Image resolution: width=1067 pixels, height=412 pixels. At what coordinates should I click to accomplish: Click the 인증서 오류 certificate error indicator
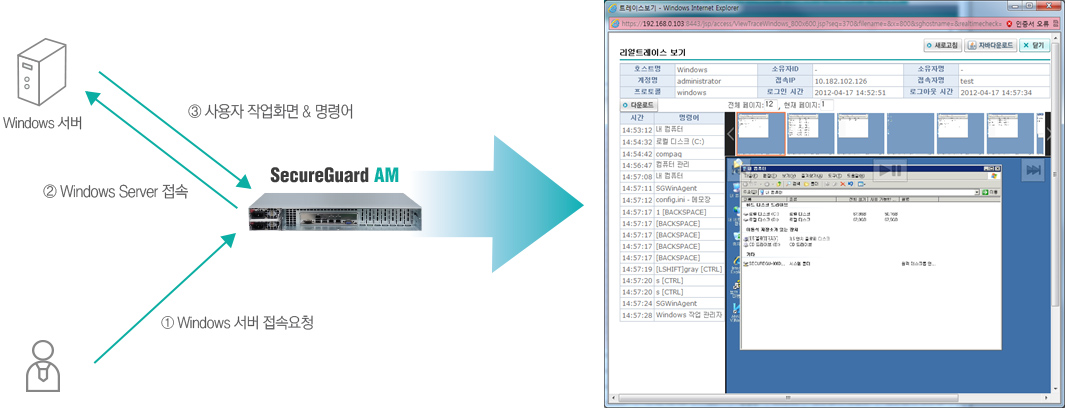[1027, 23]
